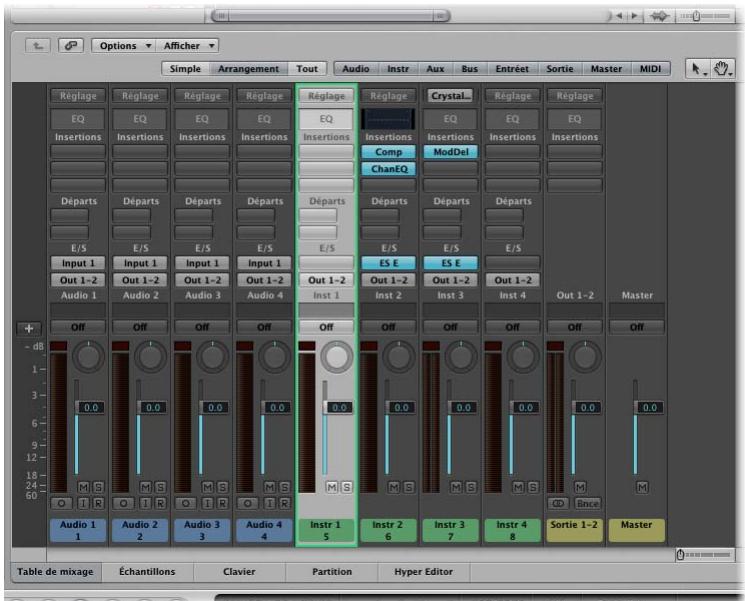
Task: Click the EQ box on Instr 1 strip
Action: tap(326, 119)
